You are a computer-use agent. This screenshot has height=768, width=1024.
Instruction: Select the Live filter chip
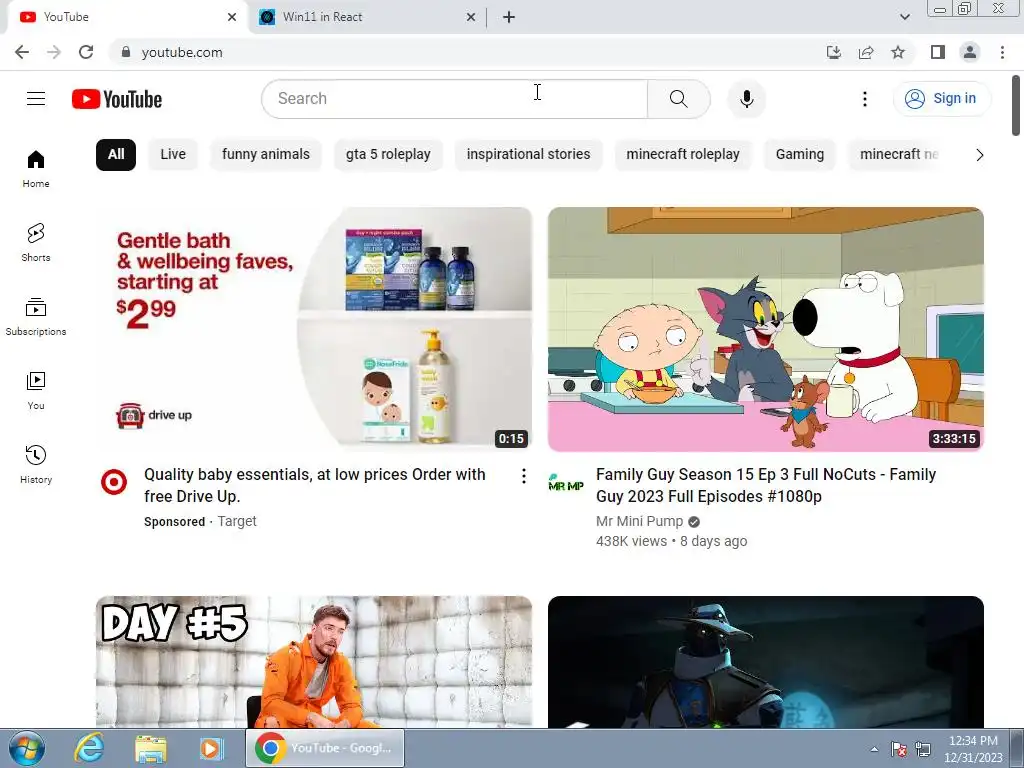(173, 155)
